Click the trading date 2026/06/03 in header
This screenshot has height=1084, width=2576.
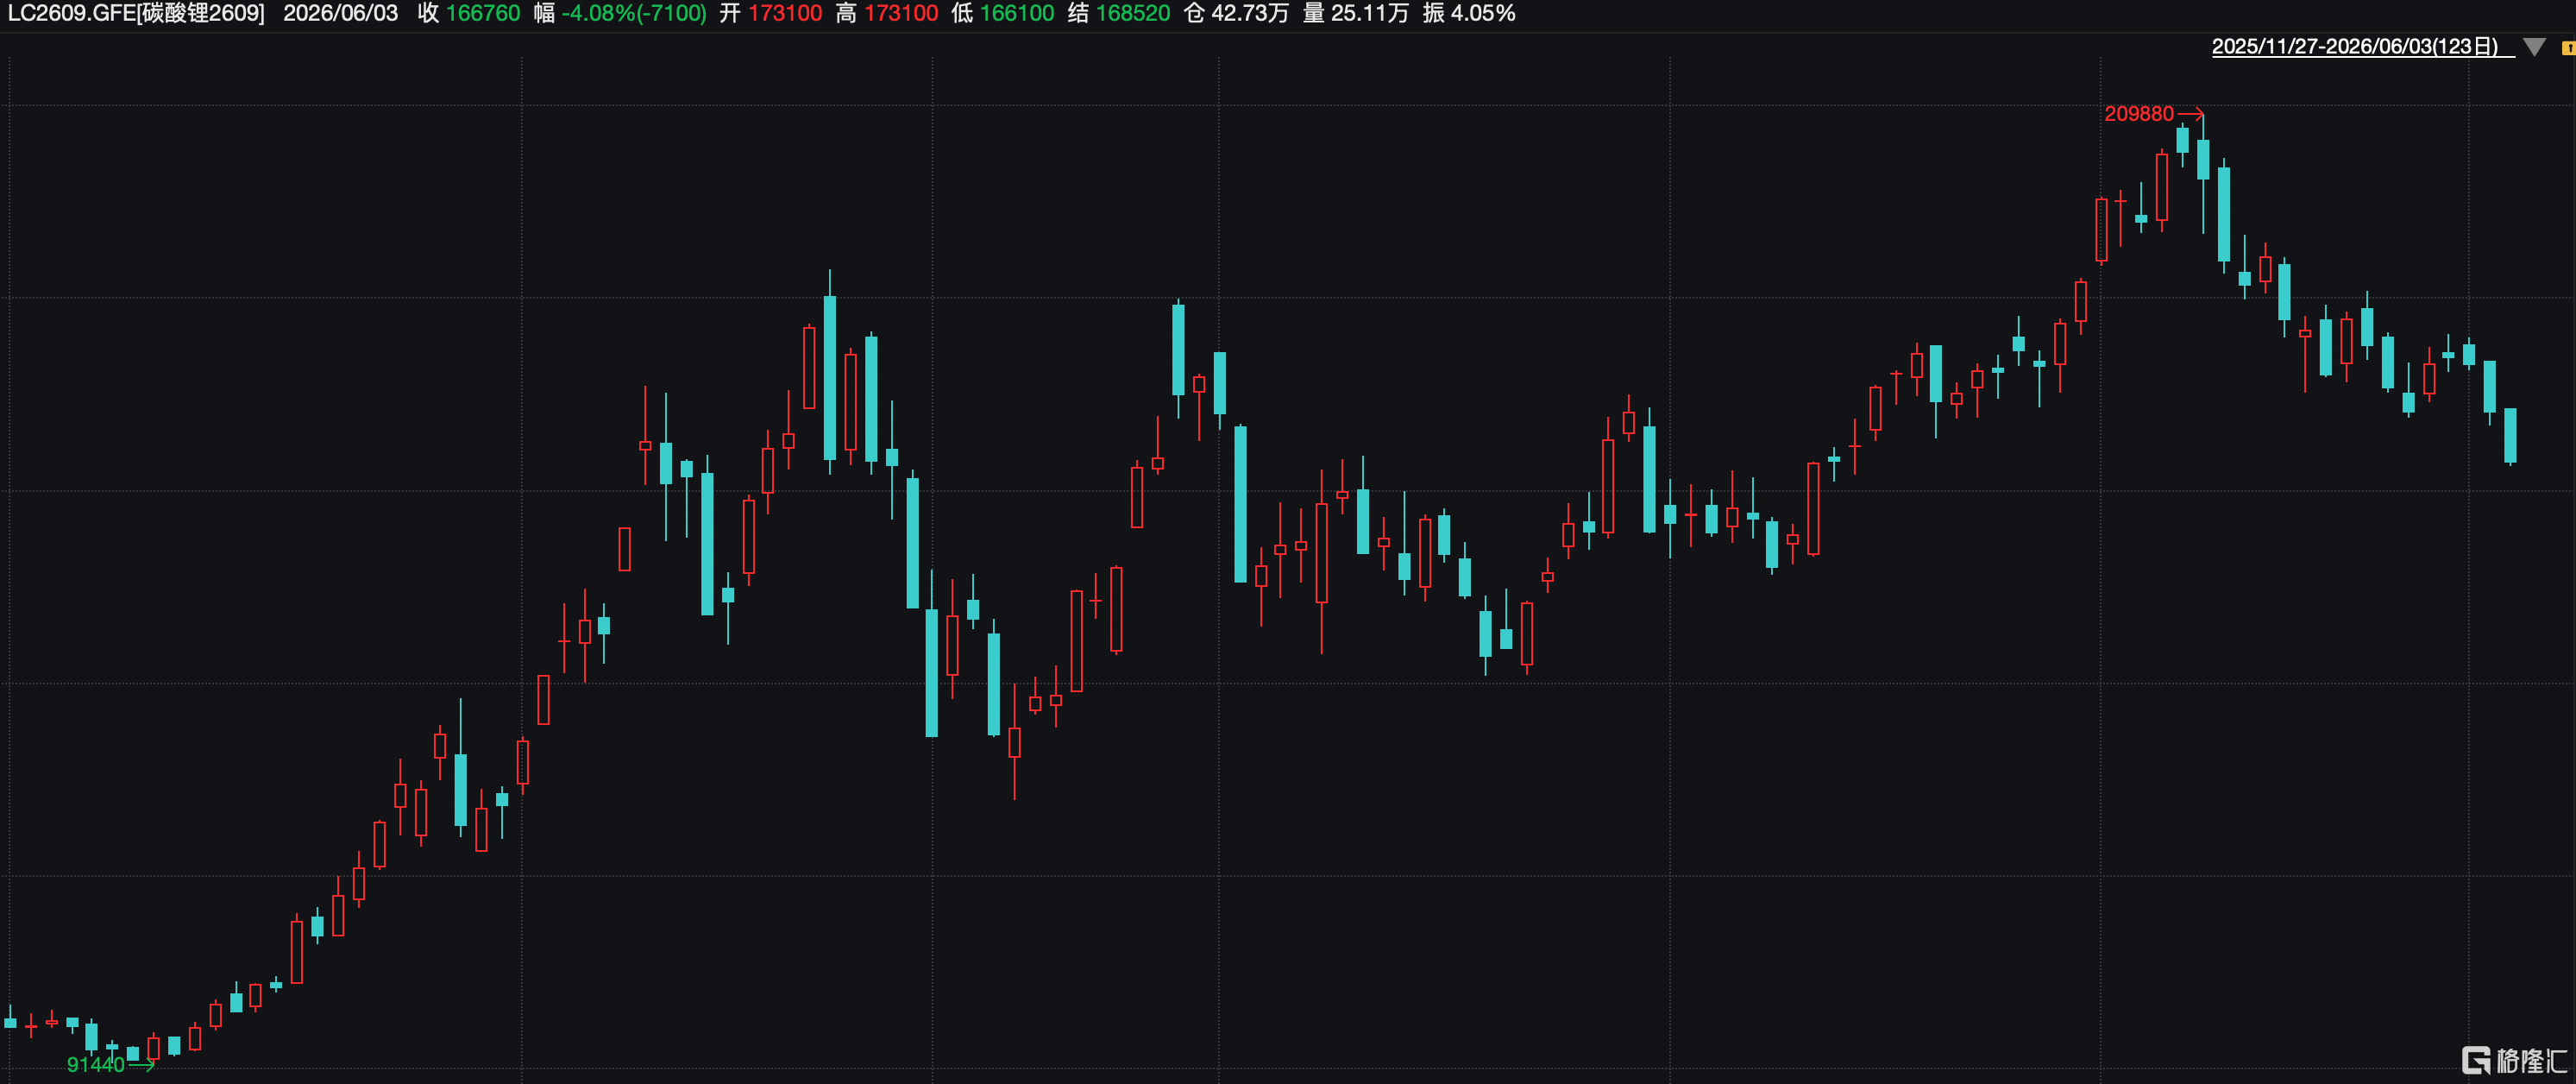pos(340,13)
